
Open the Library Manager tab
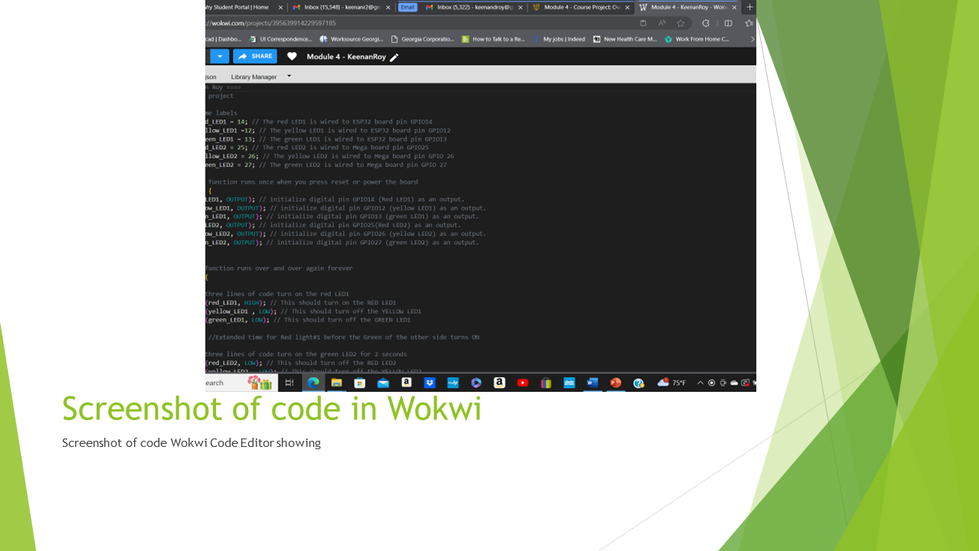pyautogui.click(x=253, y=77)
